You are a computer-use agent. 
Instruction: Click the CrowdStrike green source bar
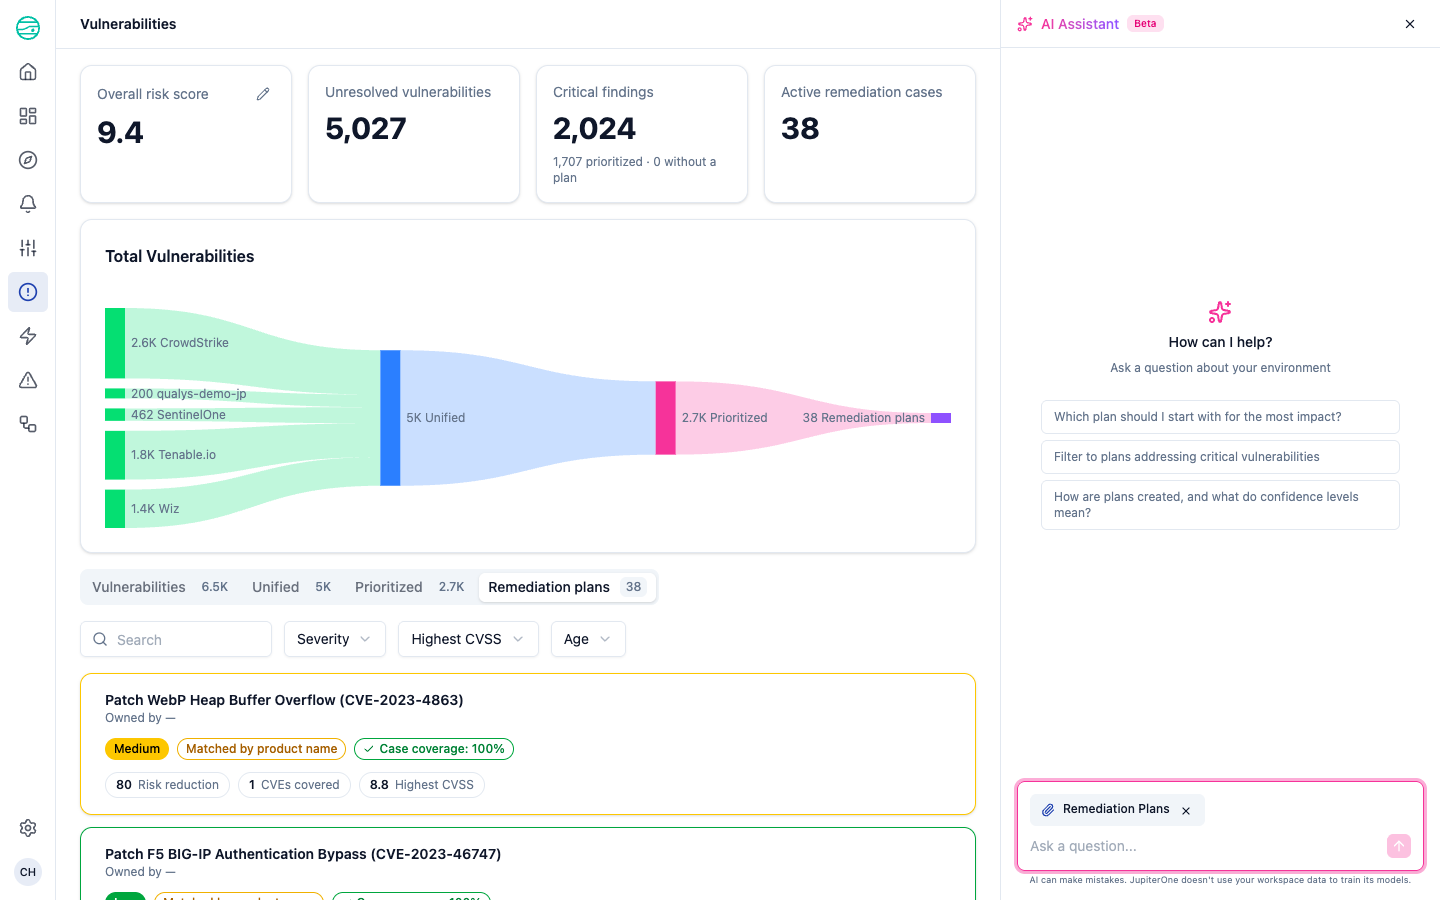115,343
